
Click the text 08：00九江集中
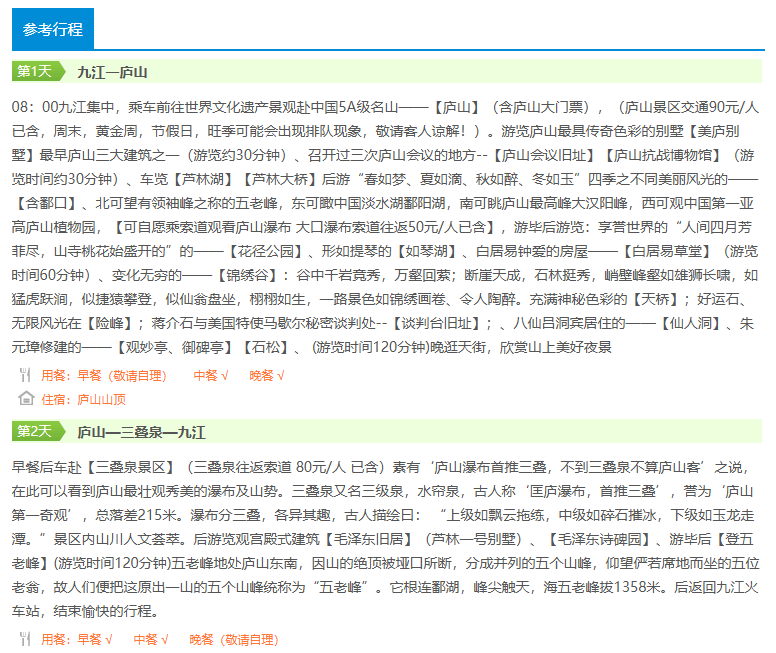pyautogui.click(x=63, y=107)
